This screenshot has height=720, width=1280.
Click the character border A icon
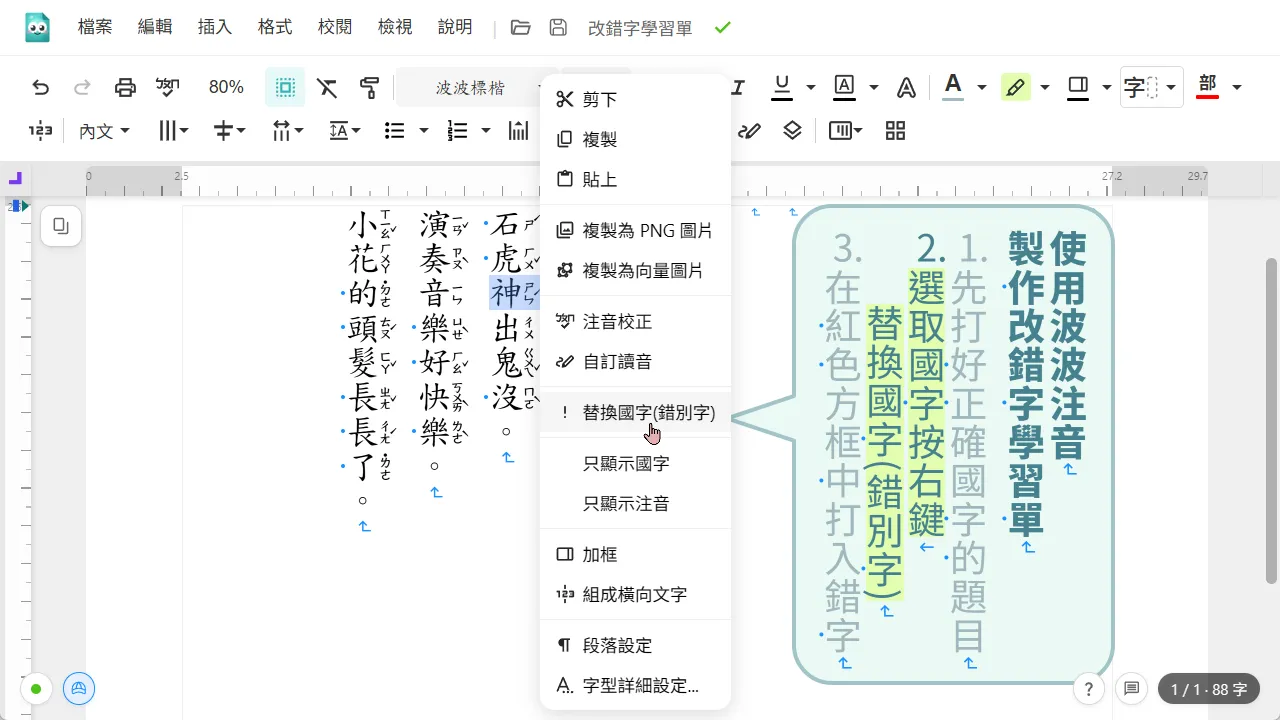[x=845, y=87]
